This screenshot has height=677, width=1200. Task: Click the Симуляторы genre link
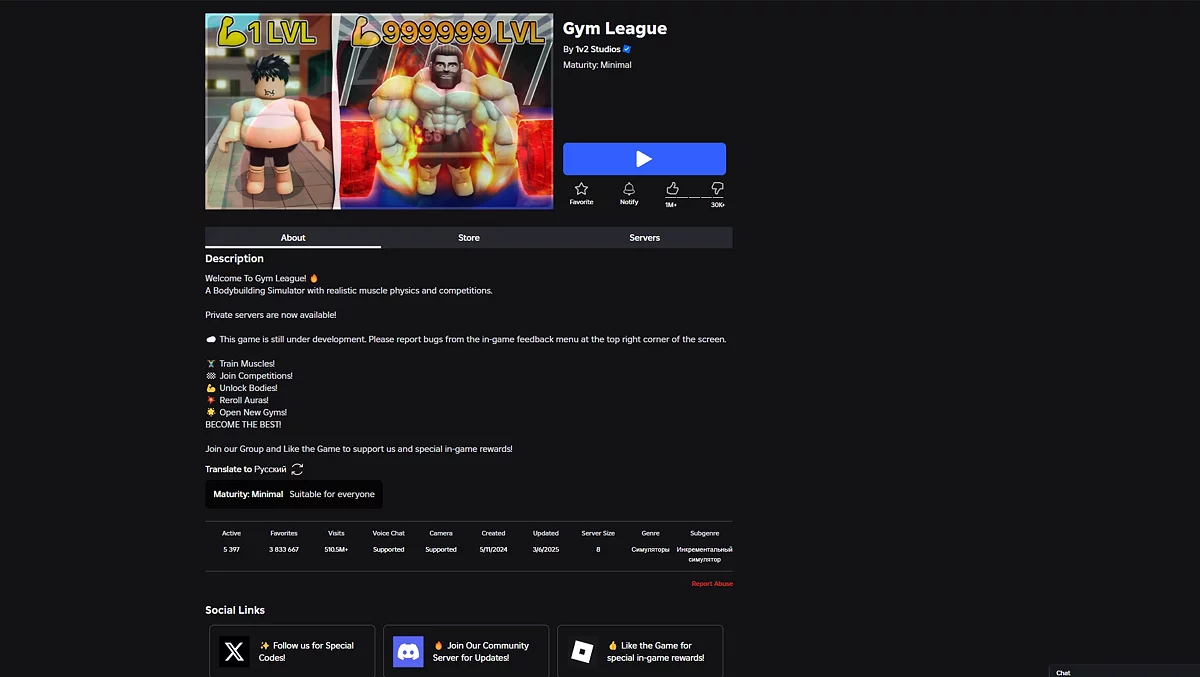click(x=650, y=549)
